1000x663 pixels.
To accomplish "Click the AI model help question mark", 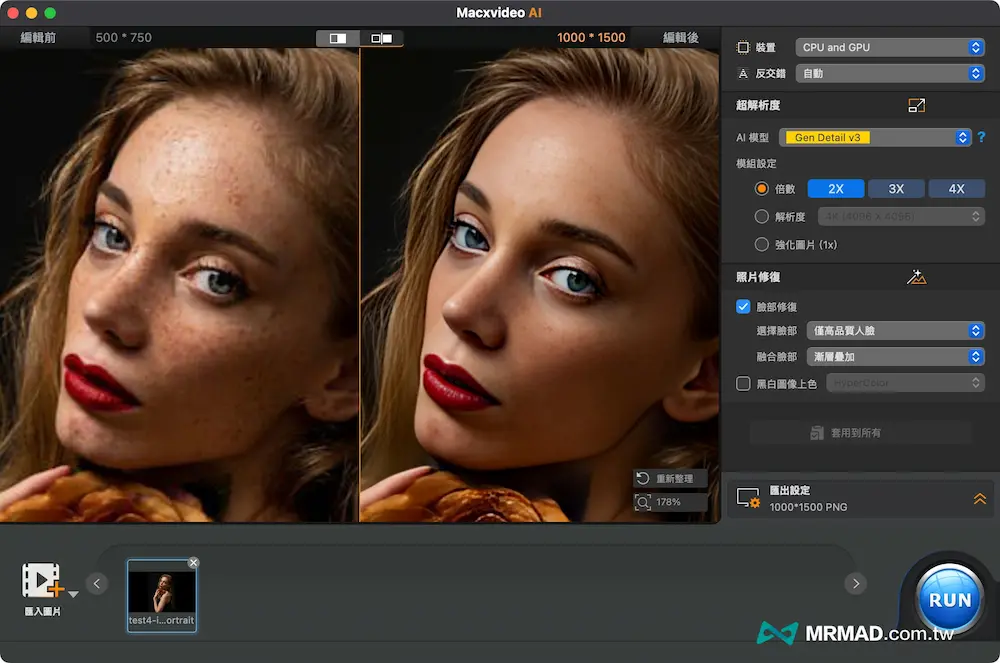I will (x=982, y=138).
